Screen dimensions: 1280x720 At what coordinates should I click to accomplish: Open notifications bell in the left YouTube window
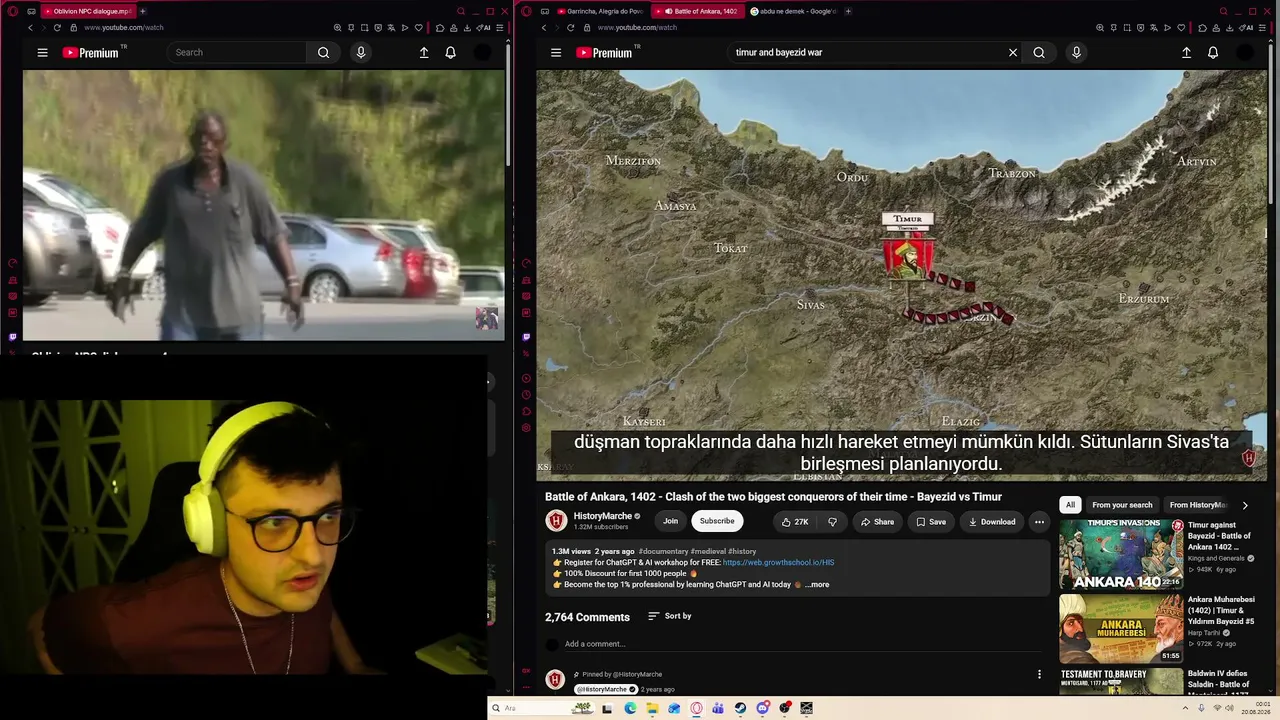pos(451,53)
